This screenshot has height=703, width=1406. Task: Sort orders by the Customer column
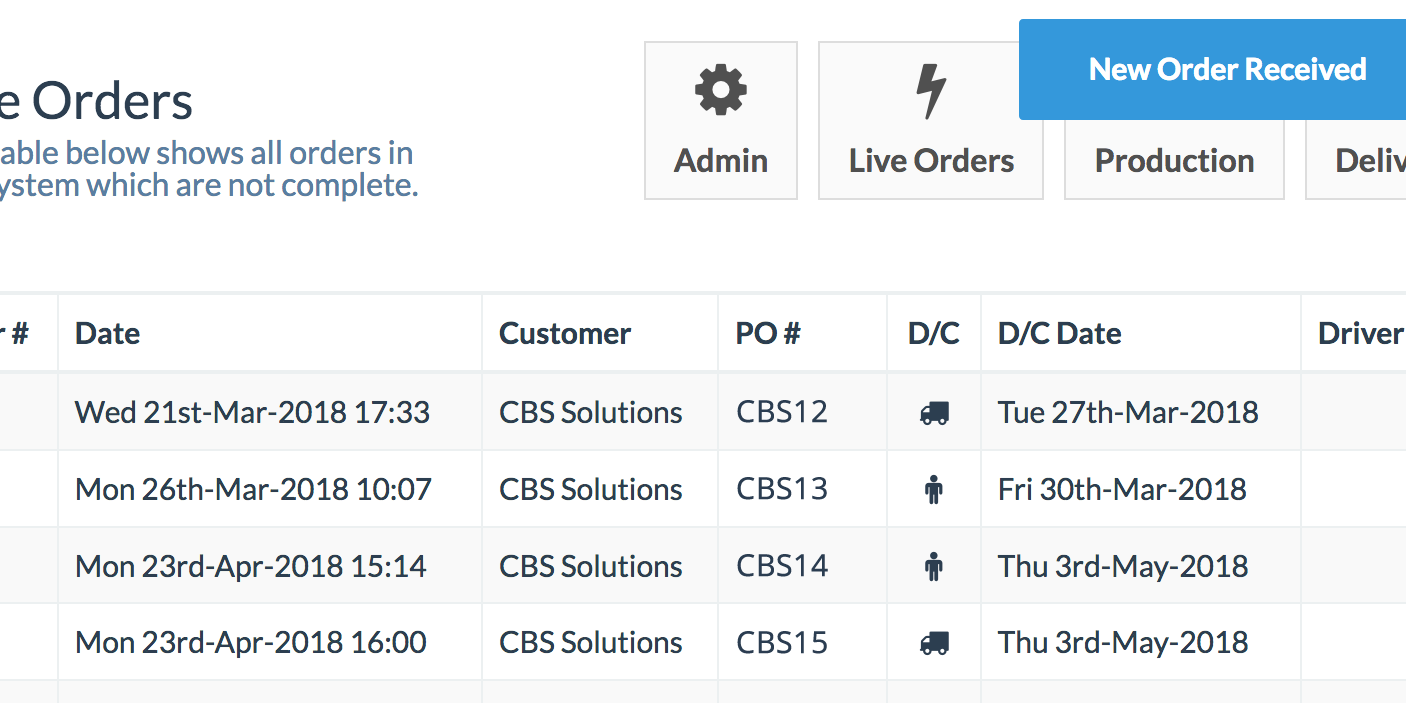pyautogui.click(x=565, y=333)
